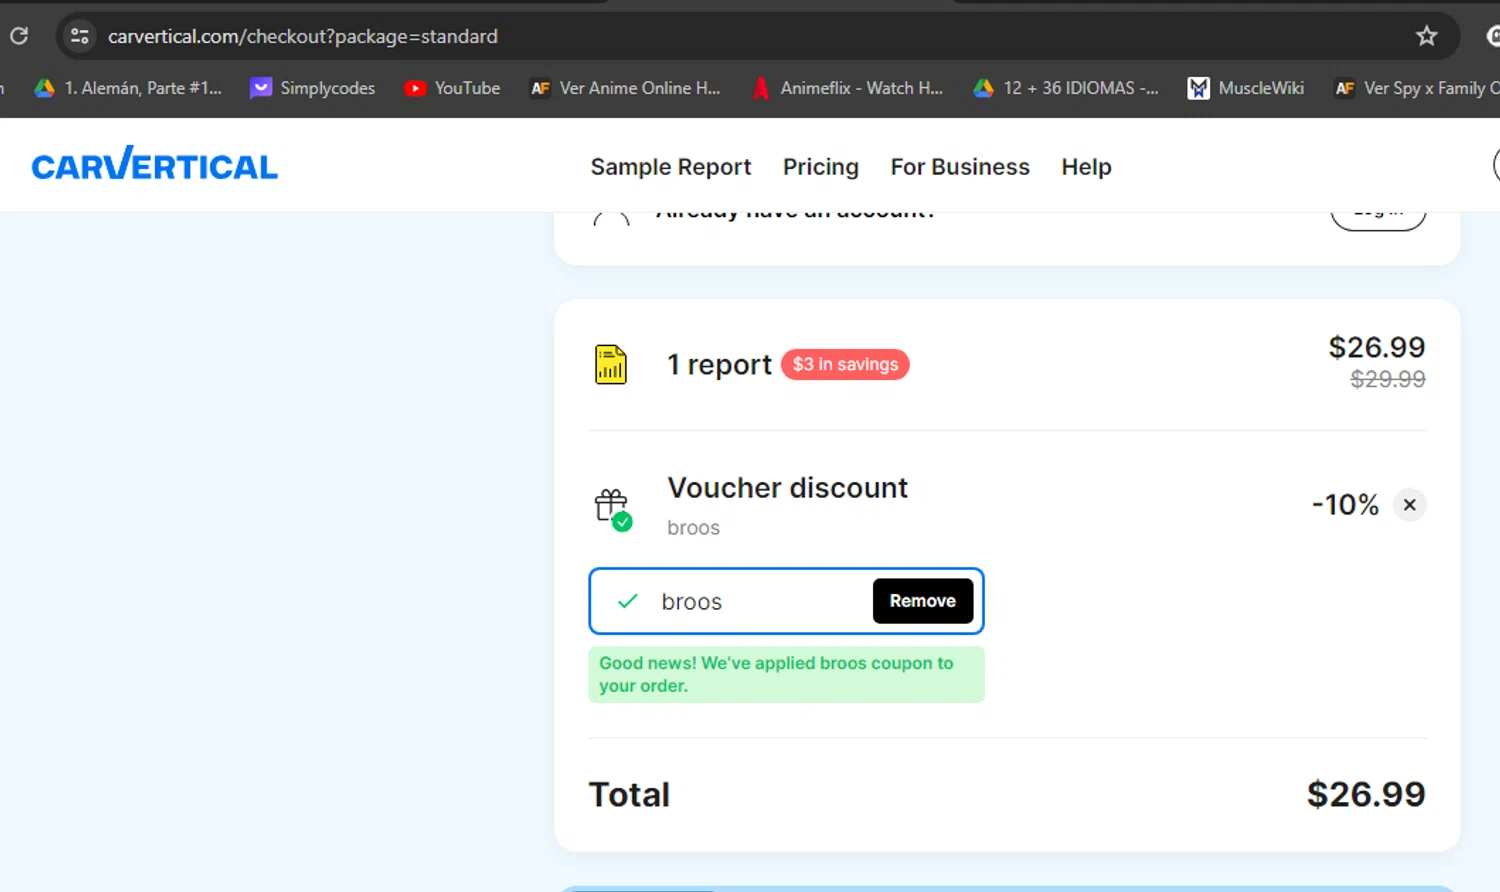
Task: Open the '12 + 36 IDIOMAS' bookmark
Action: tap(1066, 88)
